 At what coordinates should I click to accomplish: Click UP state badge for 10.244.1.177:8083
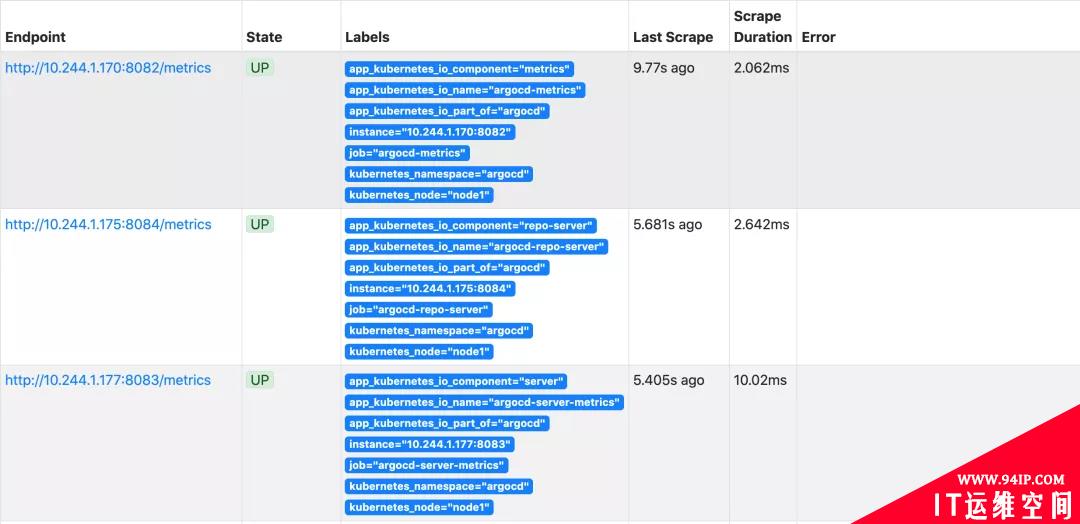coord(260,380)
